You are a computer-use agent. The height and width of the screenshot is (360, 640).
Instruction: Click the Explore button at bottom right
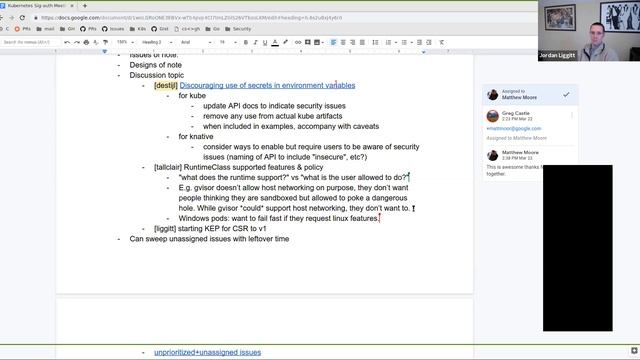tap(634, 350)
